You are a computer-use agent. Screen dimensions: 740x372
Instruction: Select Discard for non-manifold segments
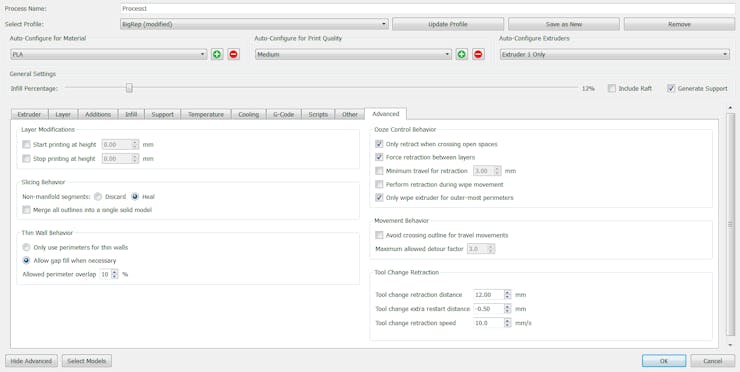coord(98,196)
